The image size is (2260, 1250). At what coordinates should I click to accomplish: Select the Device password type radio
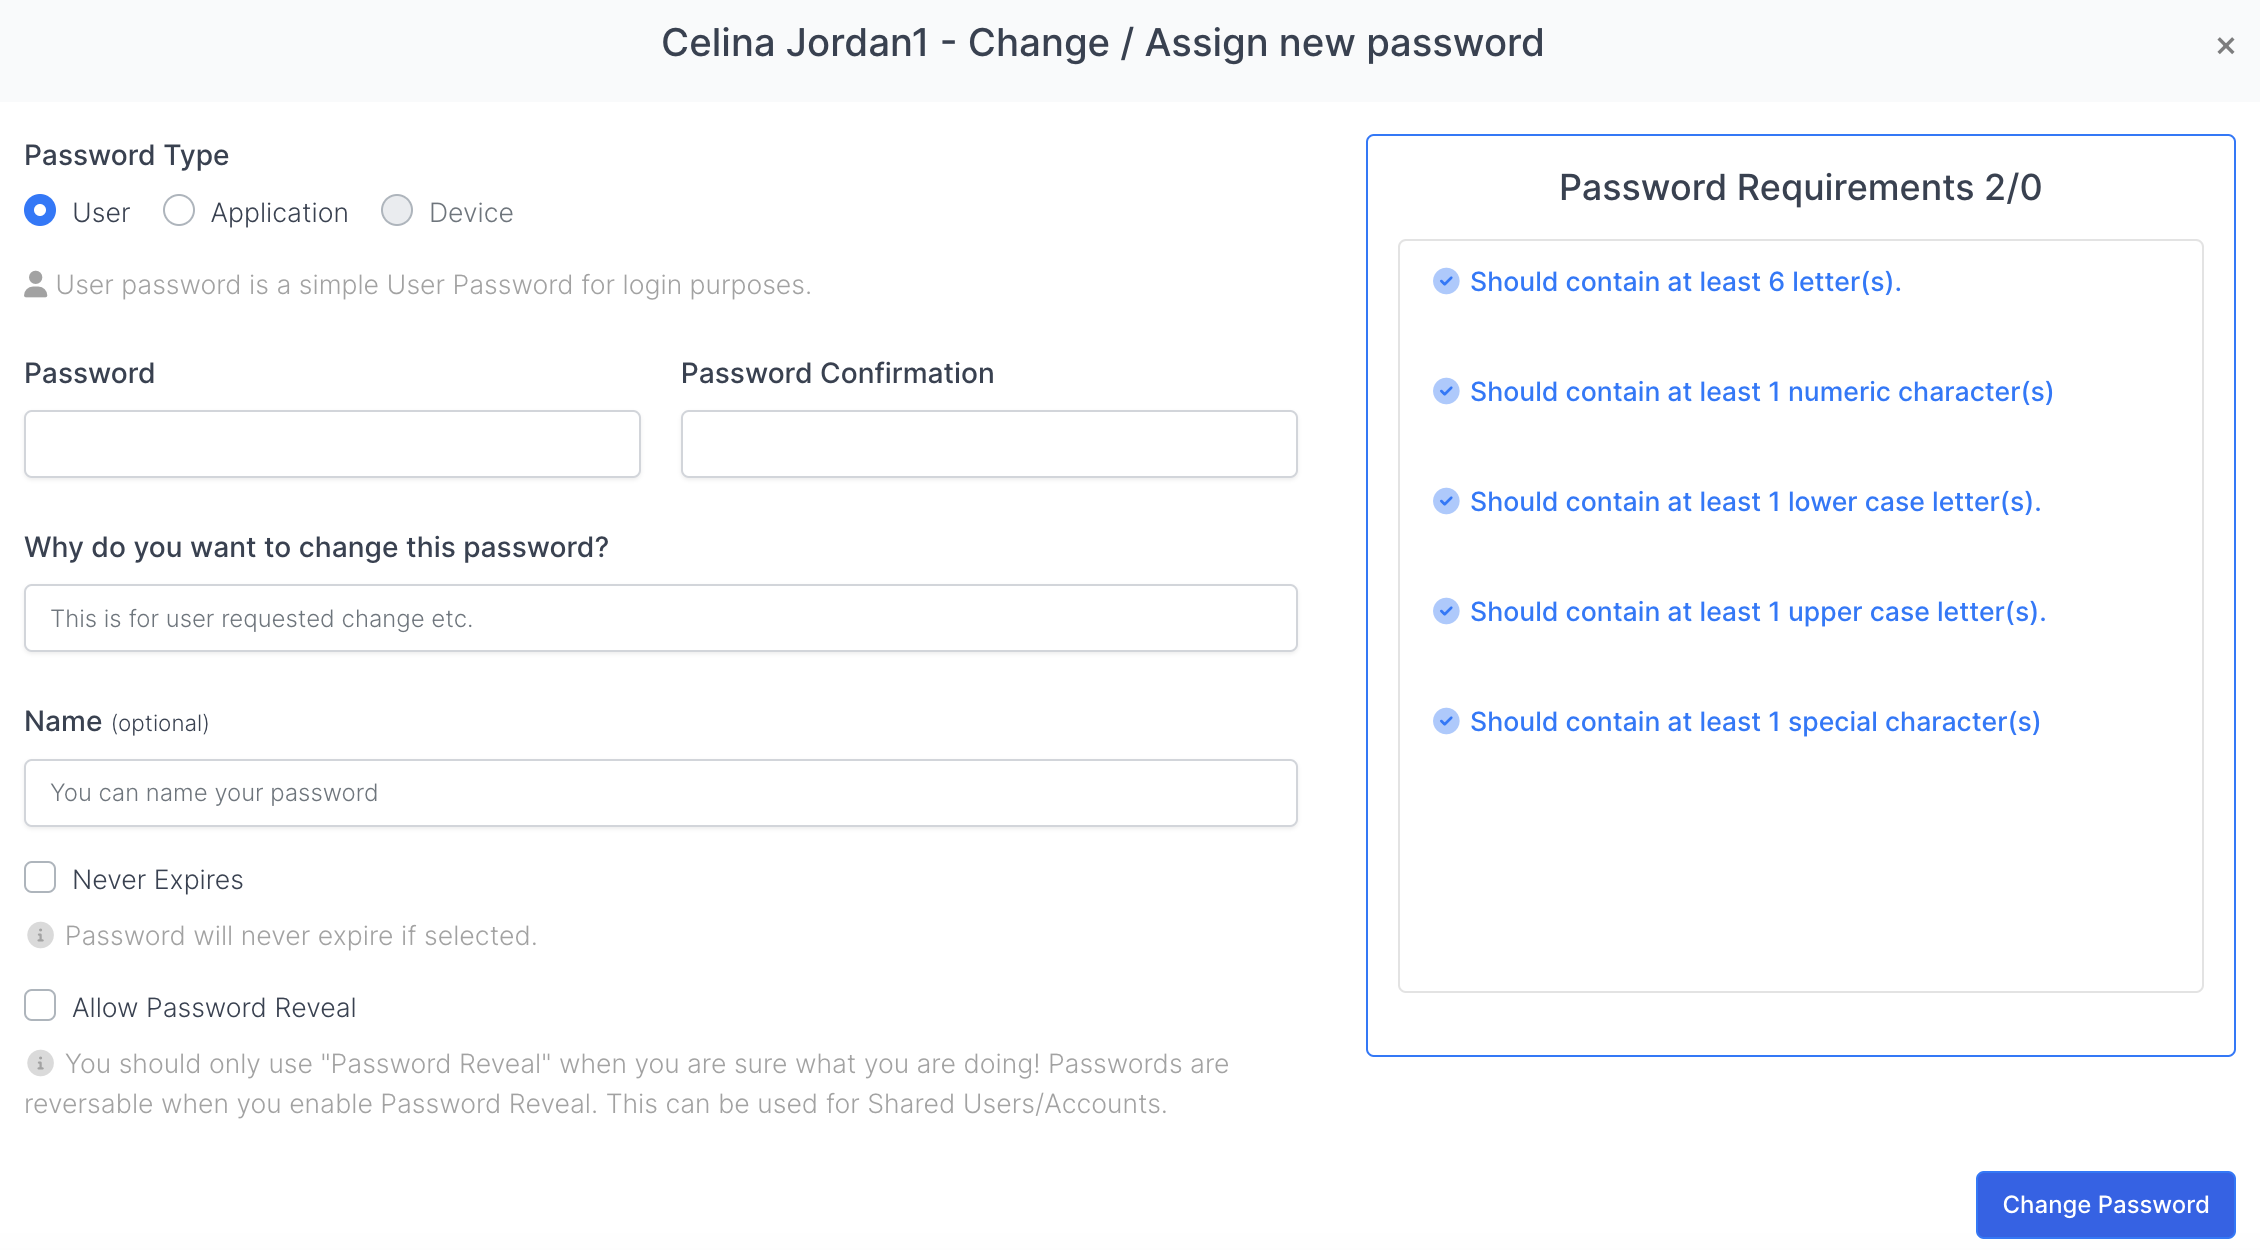point(397,211)
